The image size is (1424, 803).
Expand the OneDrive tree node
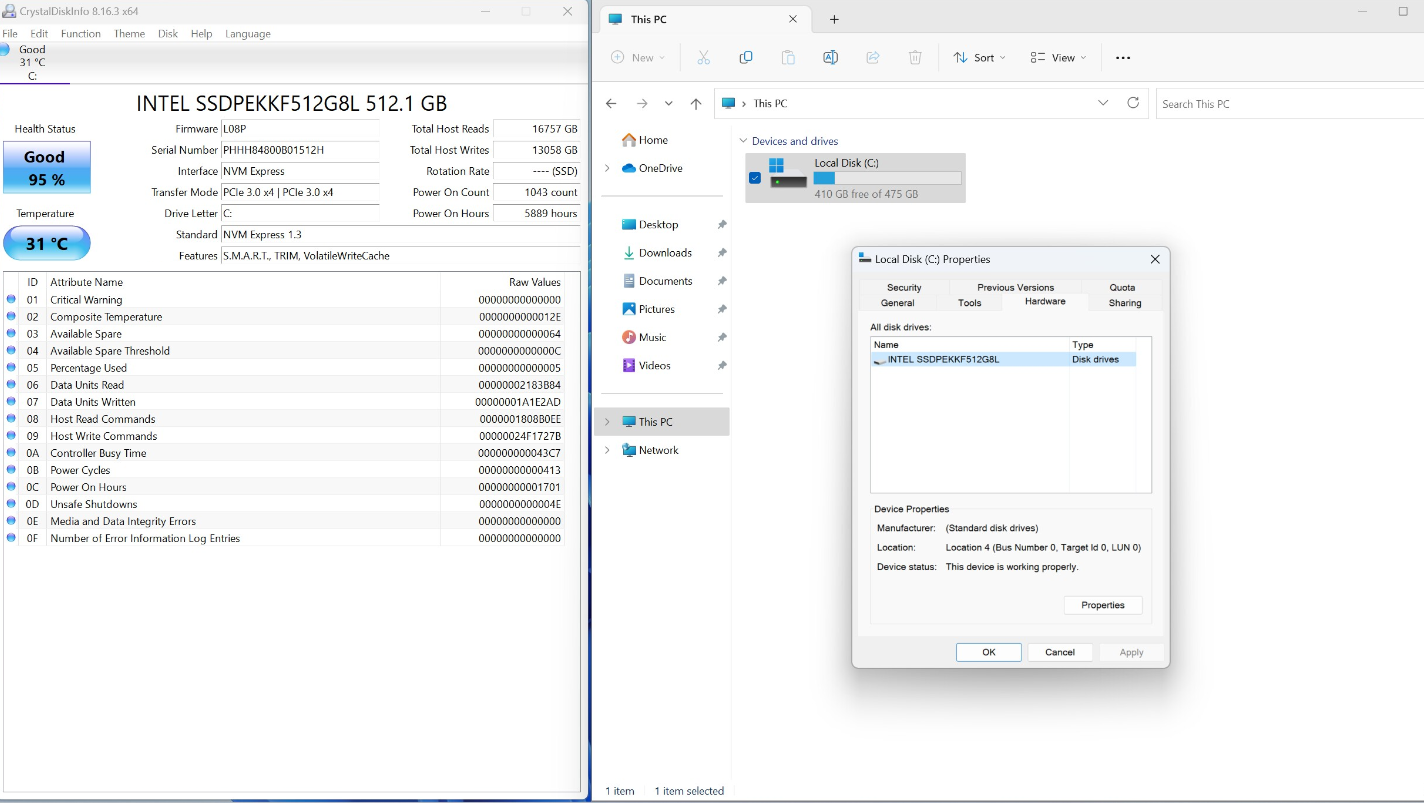tap(607, 168)
